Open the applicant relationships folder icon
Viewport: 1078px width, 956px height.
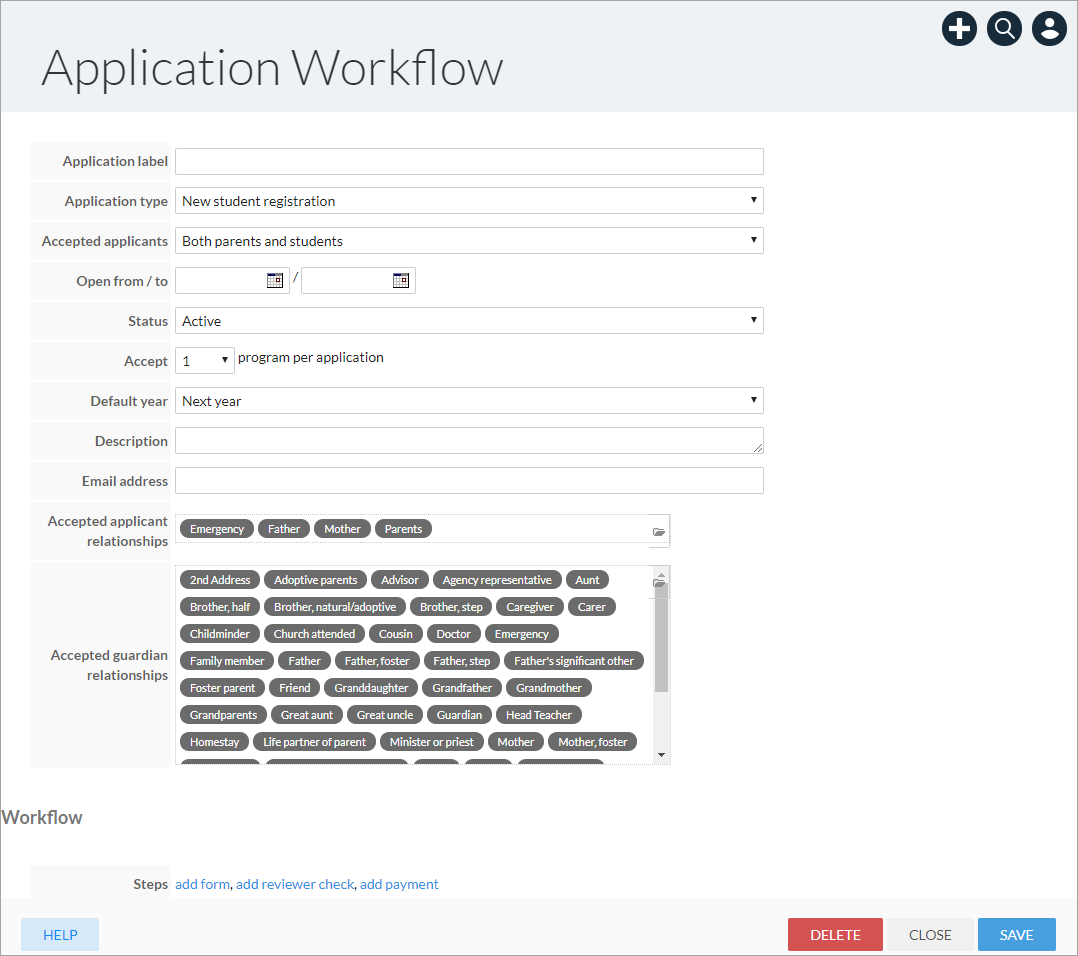click(x=659, y=532)
